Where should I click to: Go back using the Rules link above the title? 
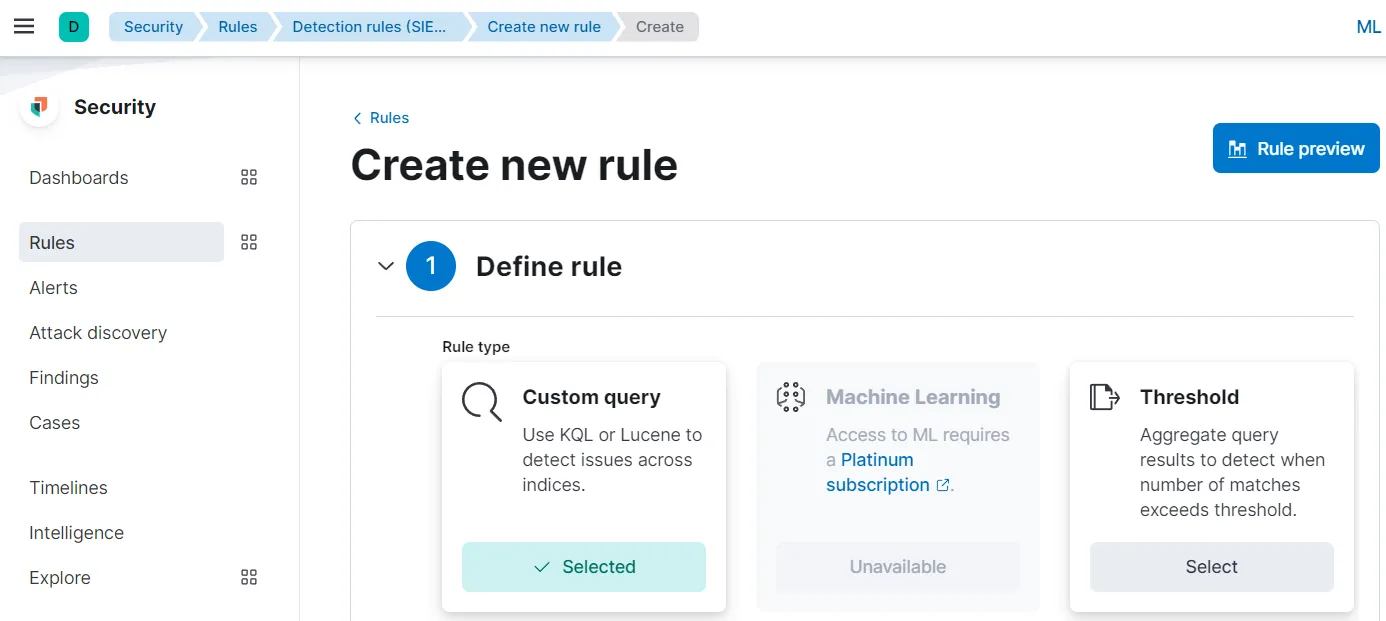tap(381, 117)
